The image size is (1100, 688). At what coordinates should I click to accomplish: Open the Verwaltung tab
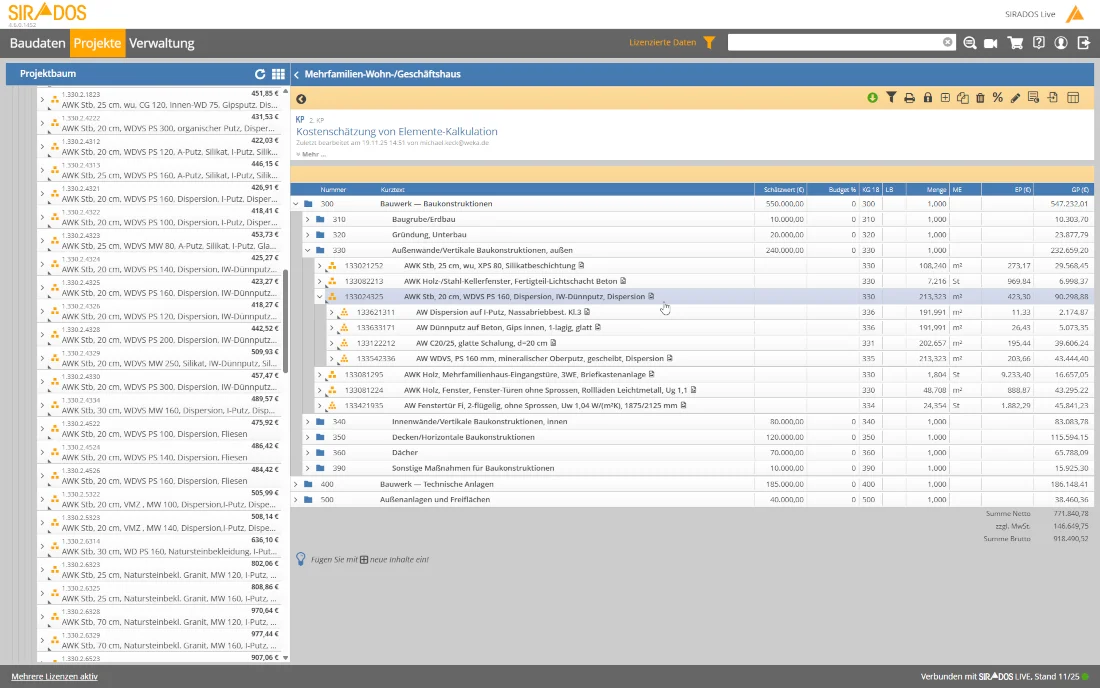[162, 44]
